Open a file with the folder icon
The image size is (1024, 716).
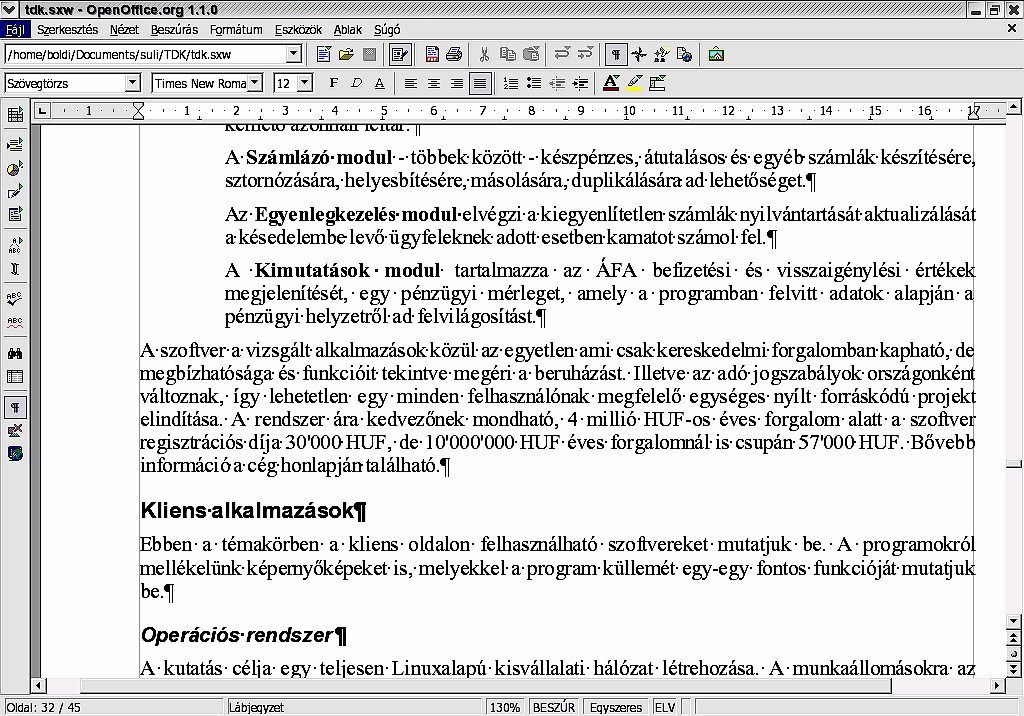pyautogui.click(x=346, y=54)
